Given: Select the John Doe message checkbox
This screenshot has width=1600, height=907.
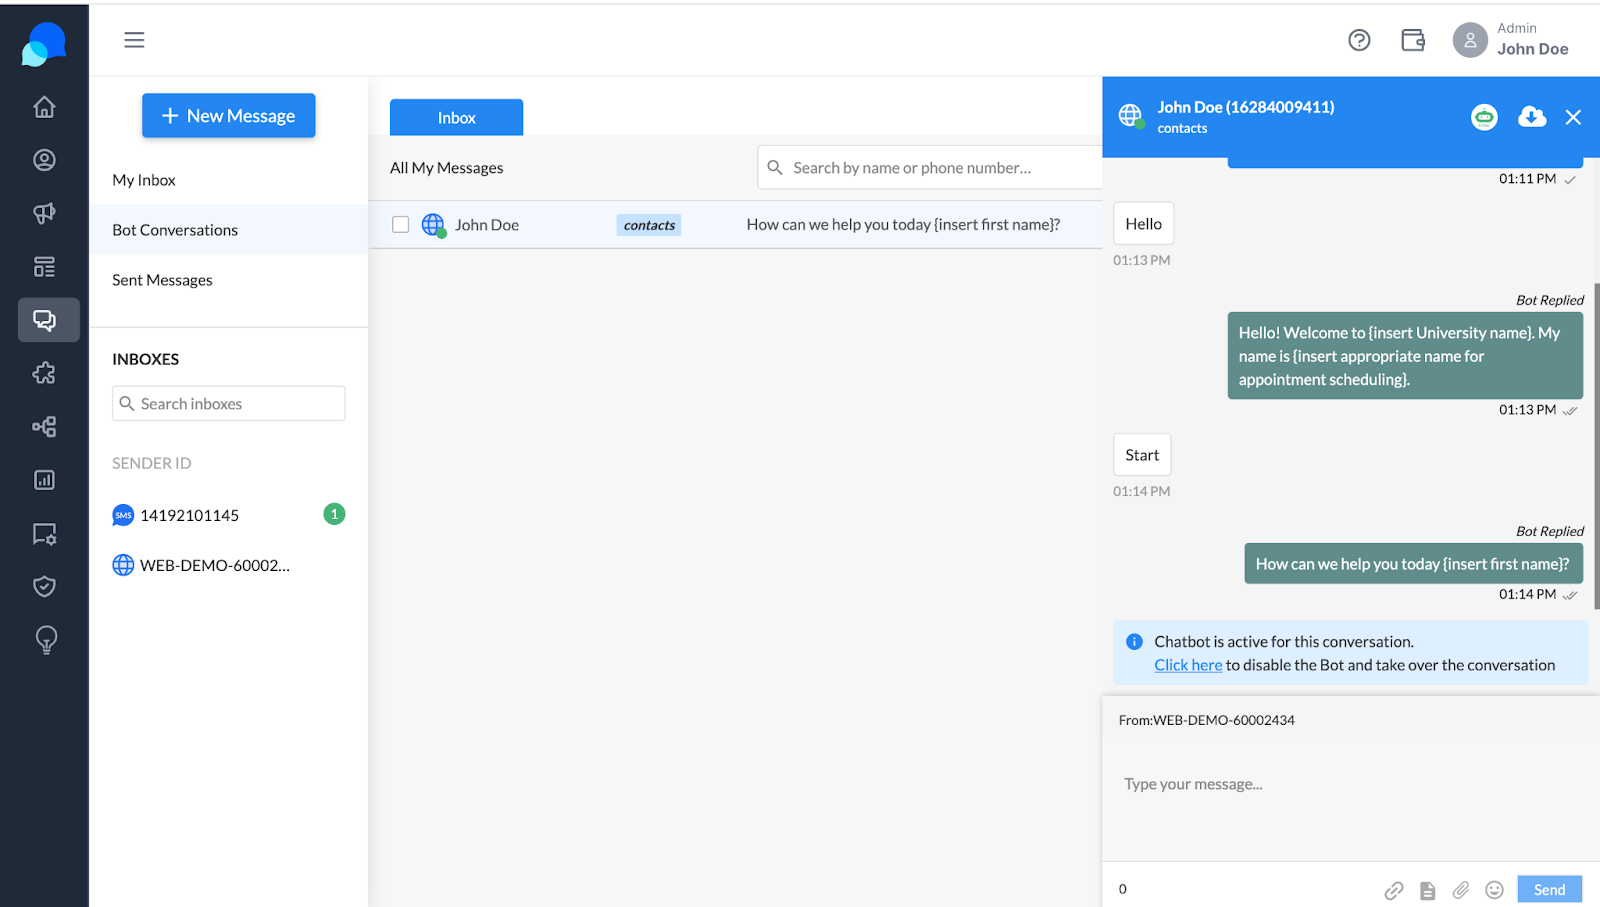Looking at the screenshot, I should [401, 225].
